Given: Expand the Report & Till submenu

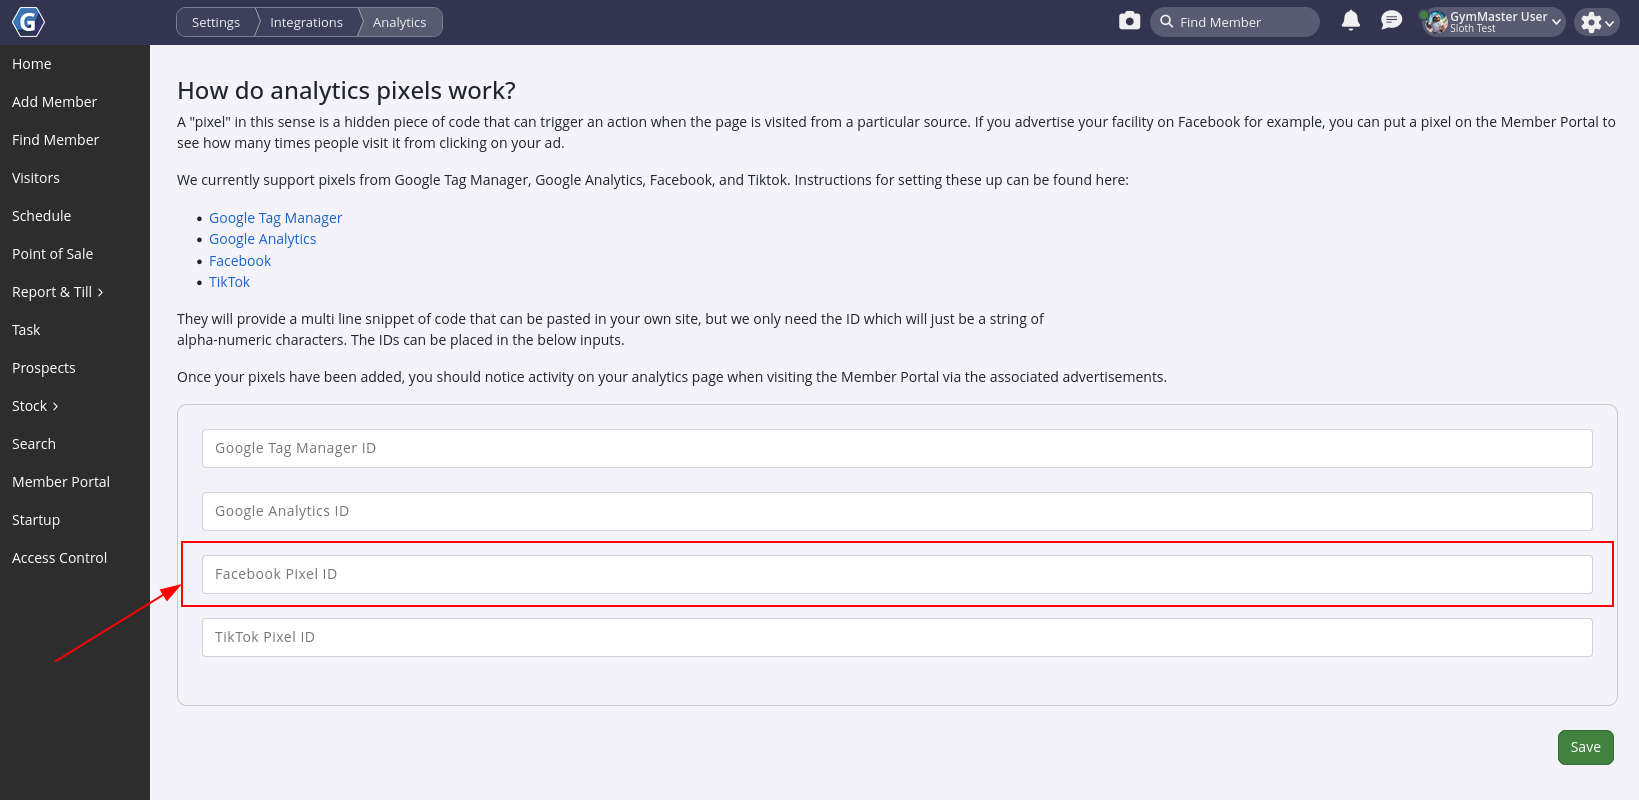Looking at the screenshot, I should tap(58, 292).
